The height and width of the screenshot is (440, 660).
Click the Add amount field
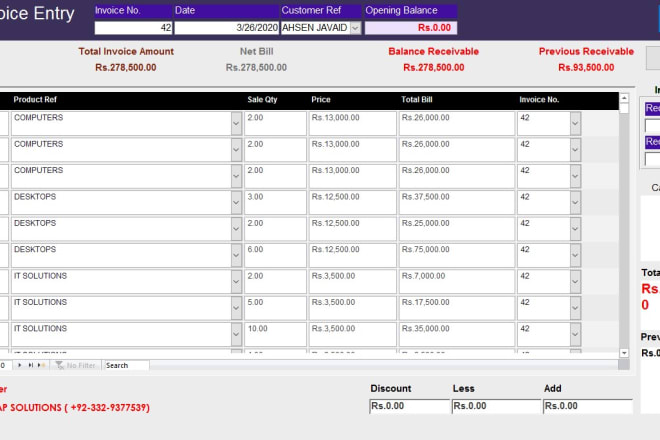coord(587,406)
